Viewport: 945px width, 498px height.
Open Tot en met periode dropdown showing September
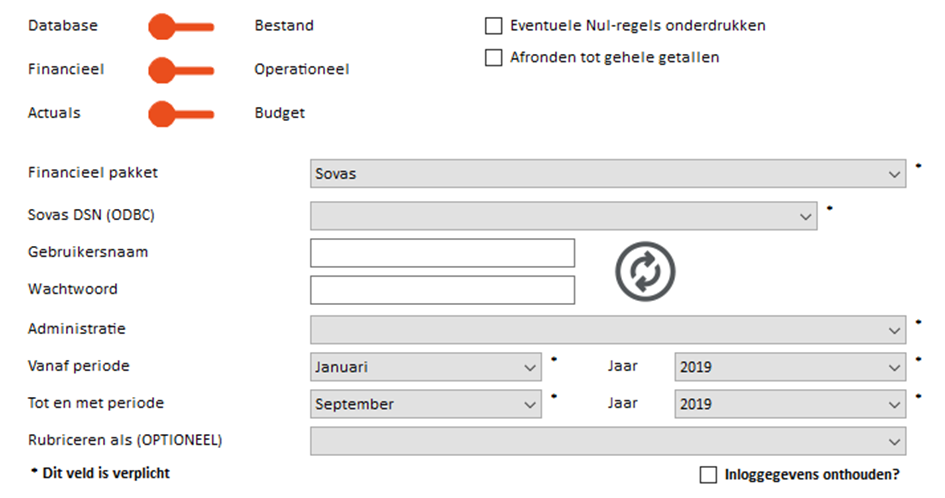point(425,404)
